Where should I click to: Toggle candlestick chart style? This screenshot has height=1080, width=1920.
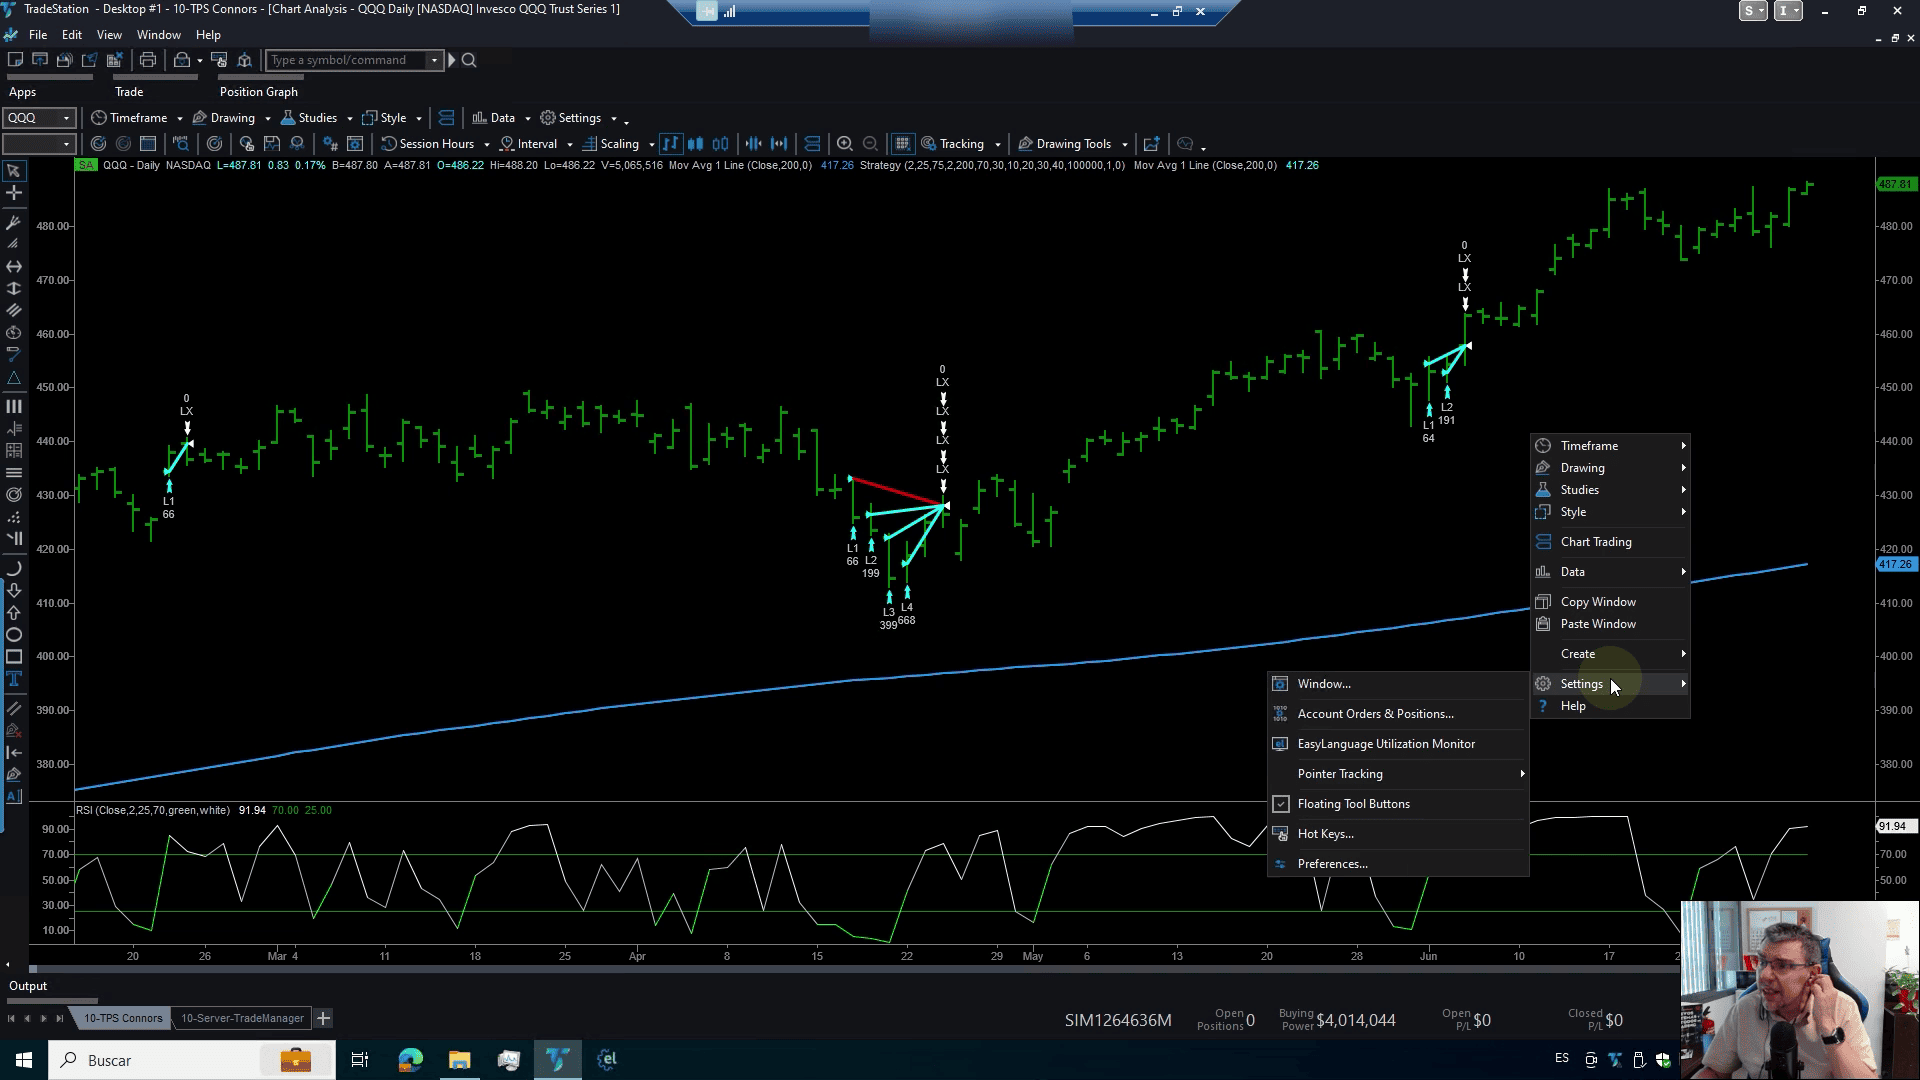[x=695, y=144]
